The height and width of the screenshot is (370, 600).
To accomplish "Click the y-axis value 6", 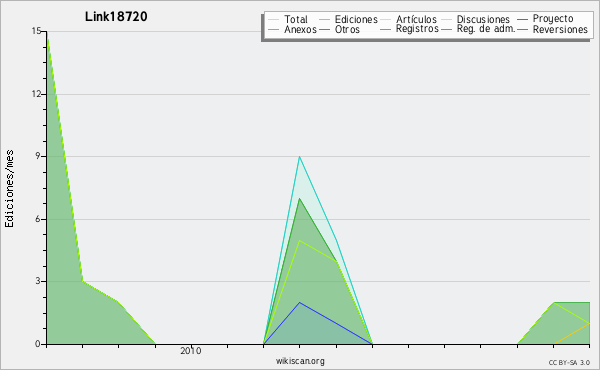I will tap(38, 219).
